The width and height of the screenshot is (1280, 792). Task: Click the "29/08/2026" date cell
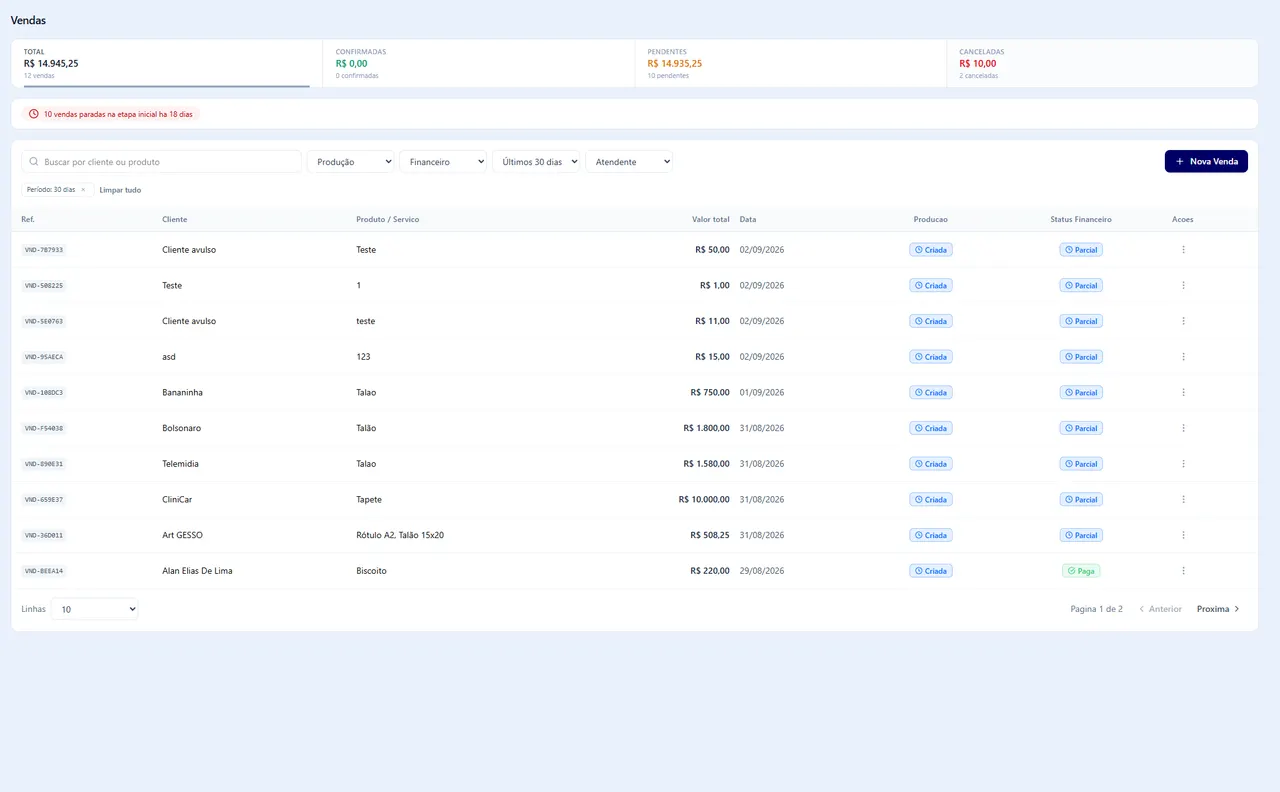pos(762,571)
